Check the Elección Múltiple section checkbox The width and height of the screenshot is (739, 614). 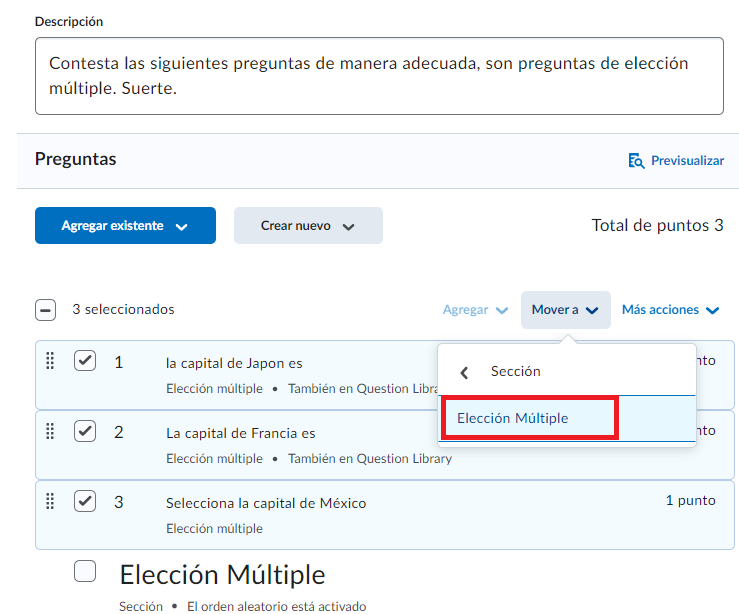click(x=85, y=571)
